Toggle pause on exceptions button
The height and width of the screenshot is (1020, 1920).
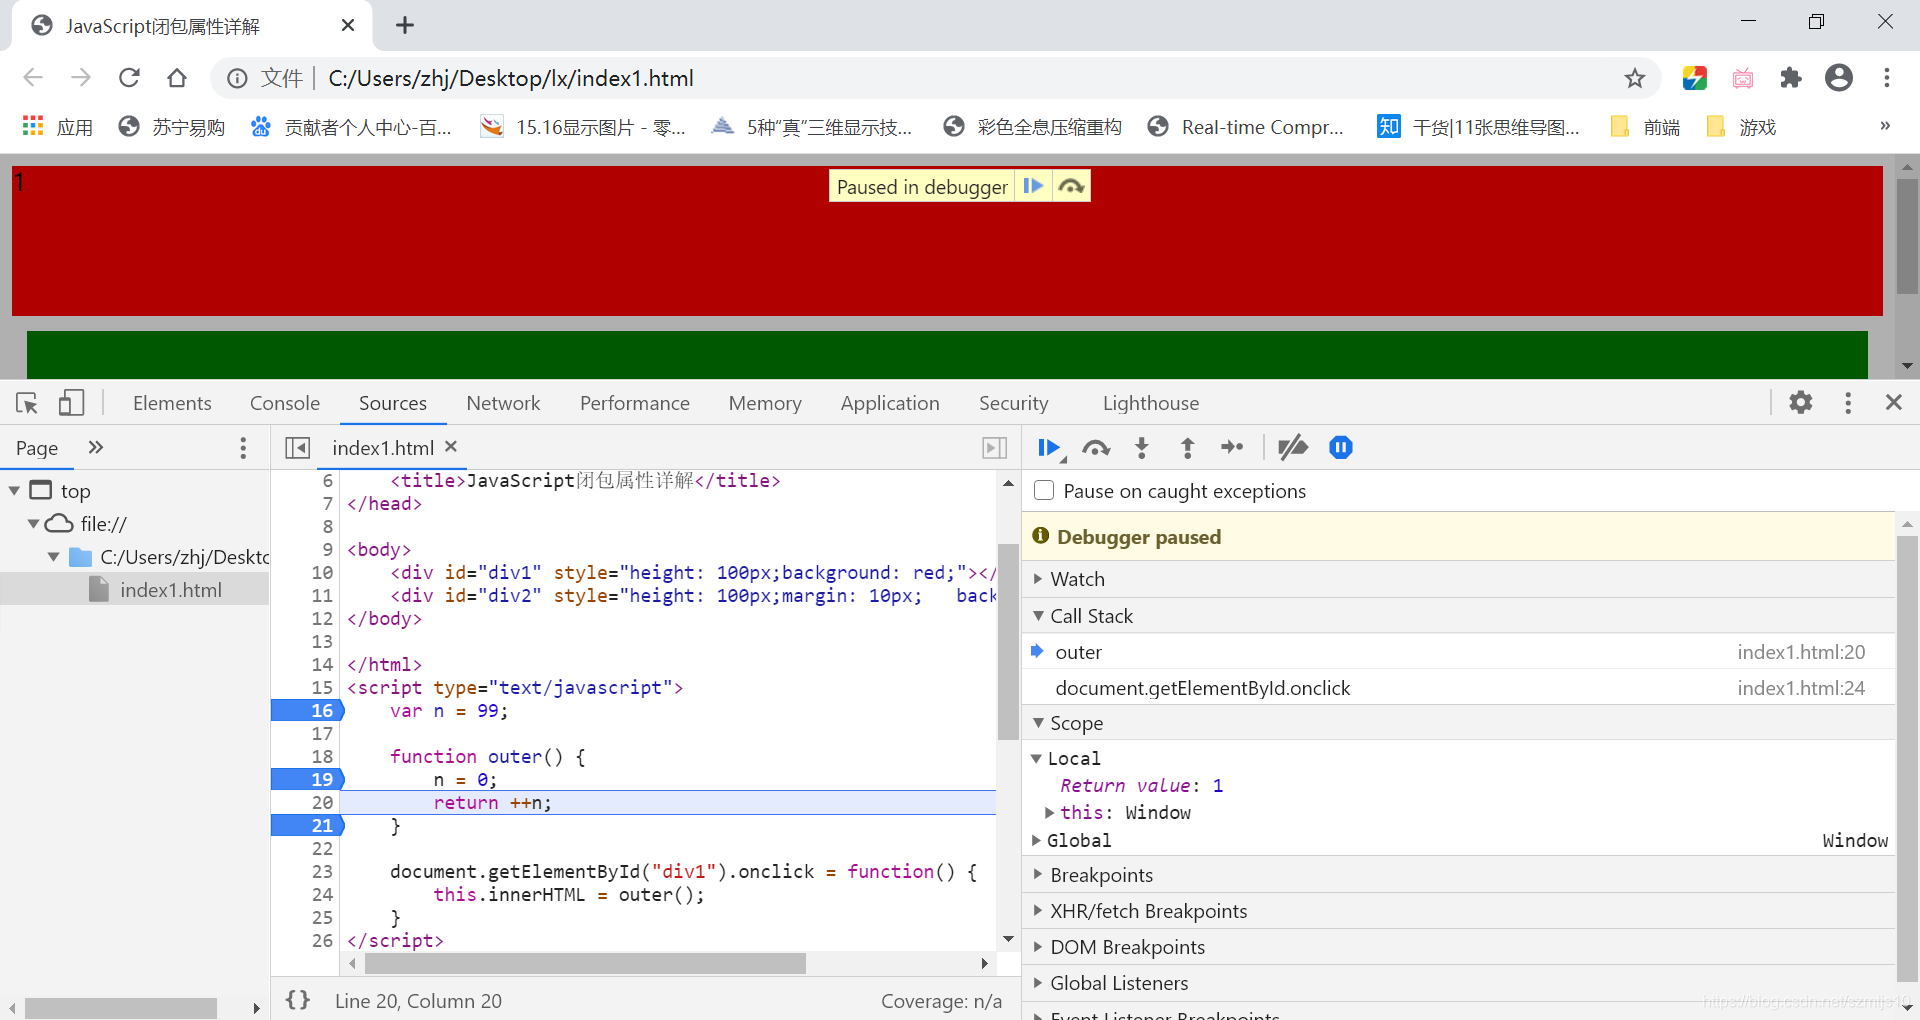[1341, 448]
